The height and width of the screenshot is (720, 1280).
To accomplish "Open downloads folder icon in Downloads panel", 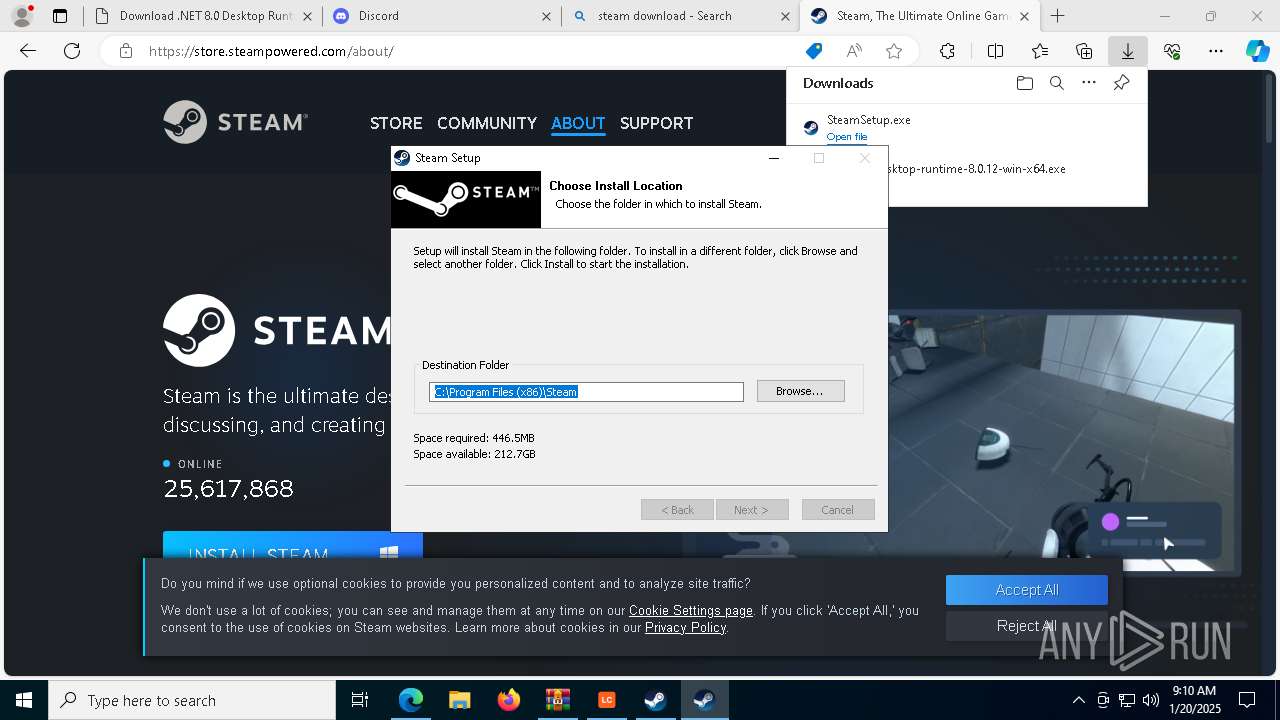I will coord(1024,83).
